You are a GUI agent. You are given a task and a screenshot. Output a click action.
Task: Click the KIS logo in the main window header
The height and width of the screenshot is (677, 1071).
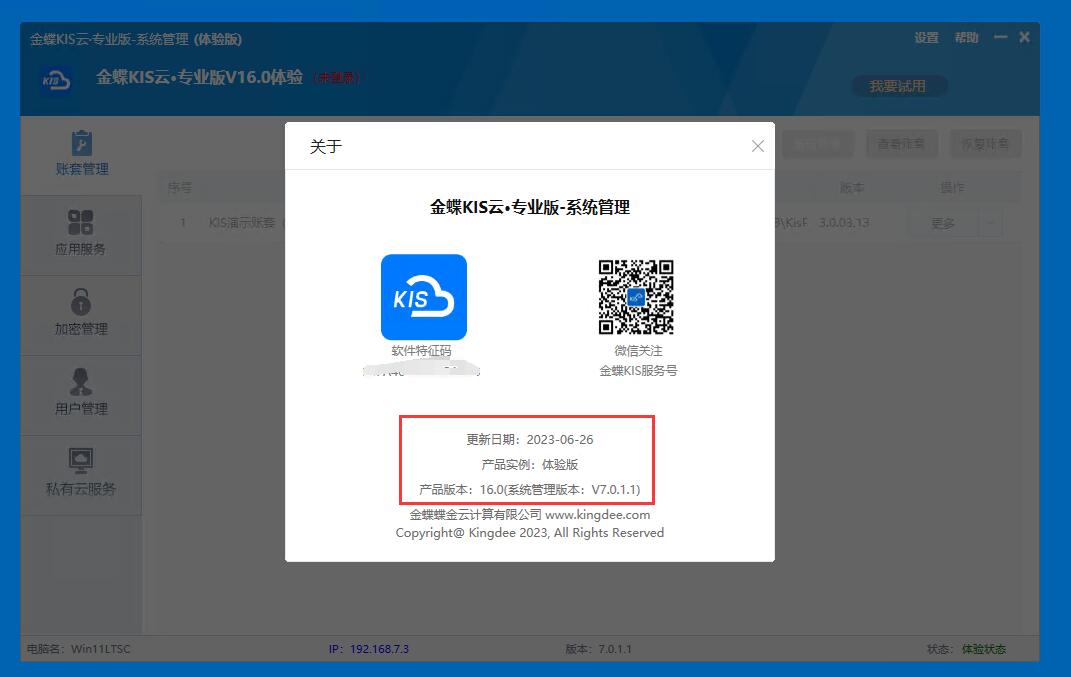click(56, 81)
